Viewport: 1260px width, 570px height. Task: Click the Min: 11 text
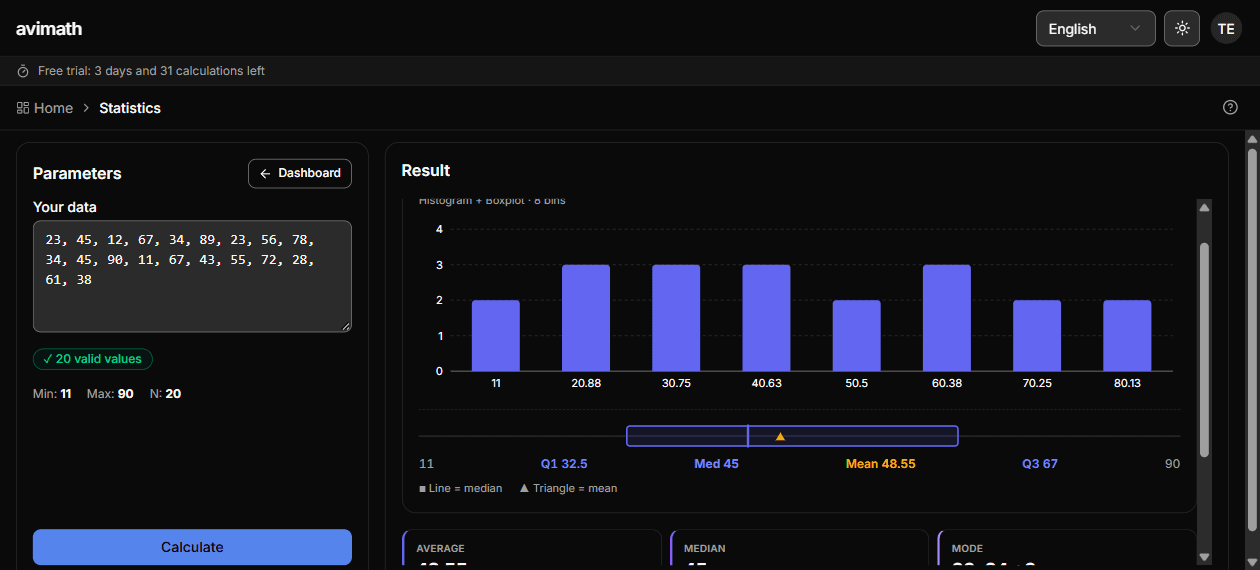pos(52,394)
